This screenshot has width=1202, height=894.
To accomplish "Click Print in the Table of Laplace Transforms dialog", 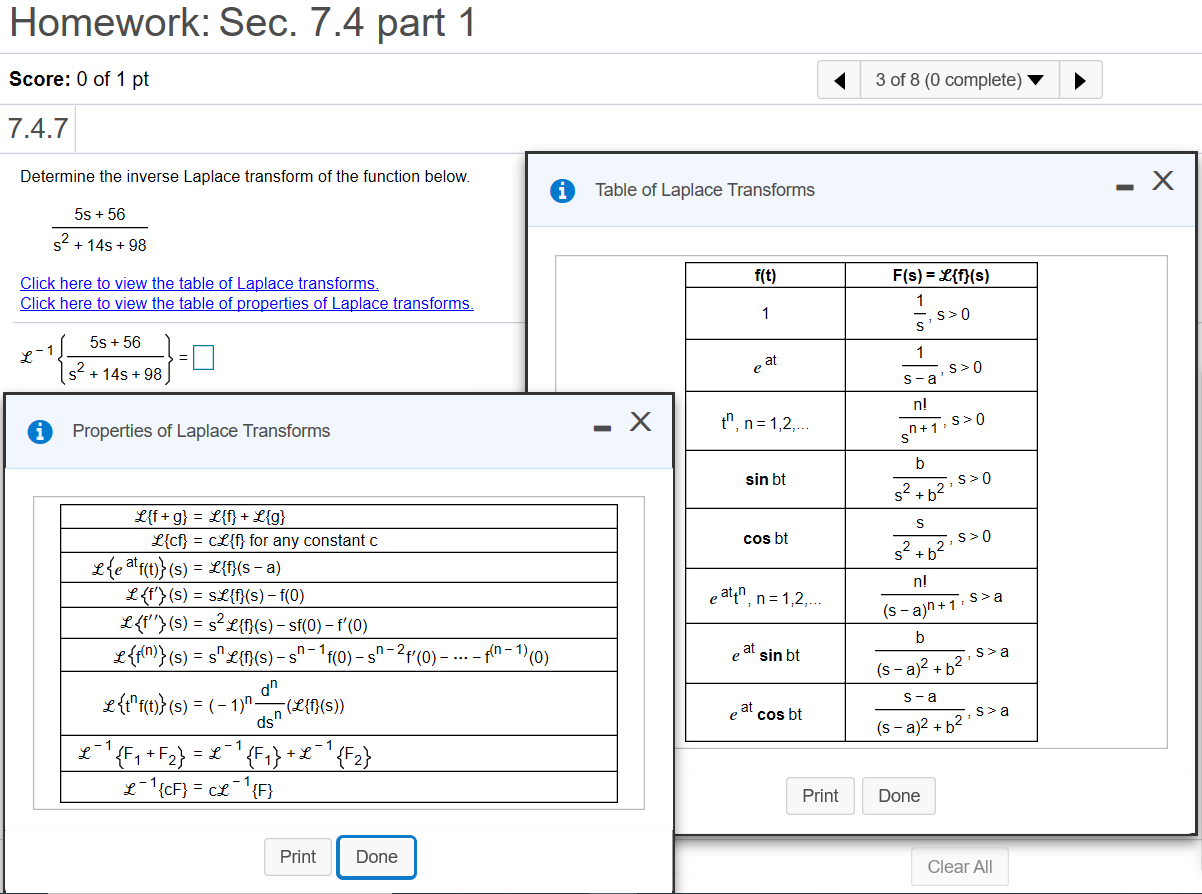I will pyautogui.click(x=820, y=796).
